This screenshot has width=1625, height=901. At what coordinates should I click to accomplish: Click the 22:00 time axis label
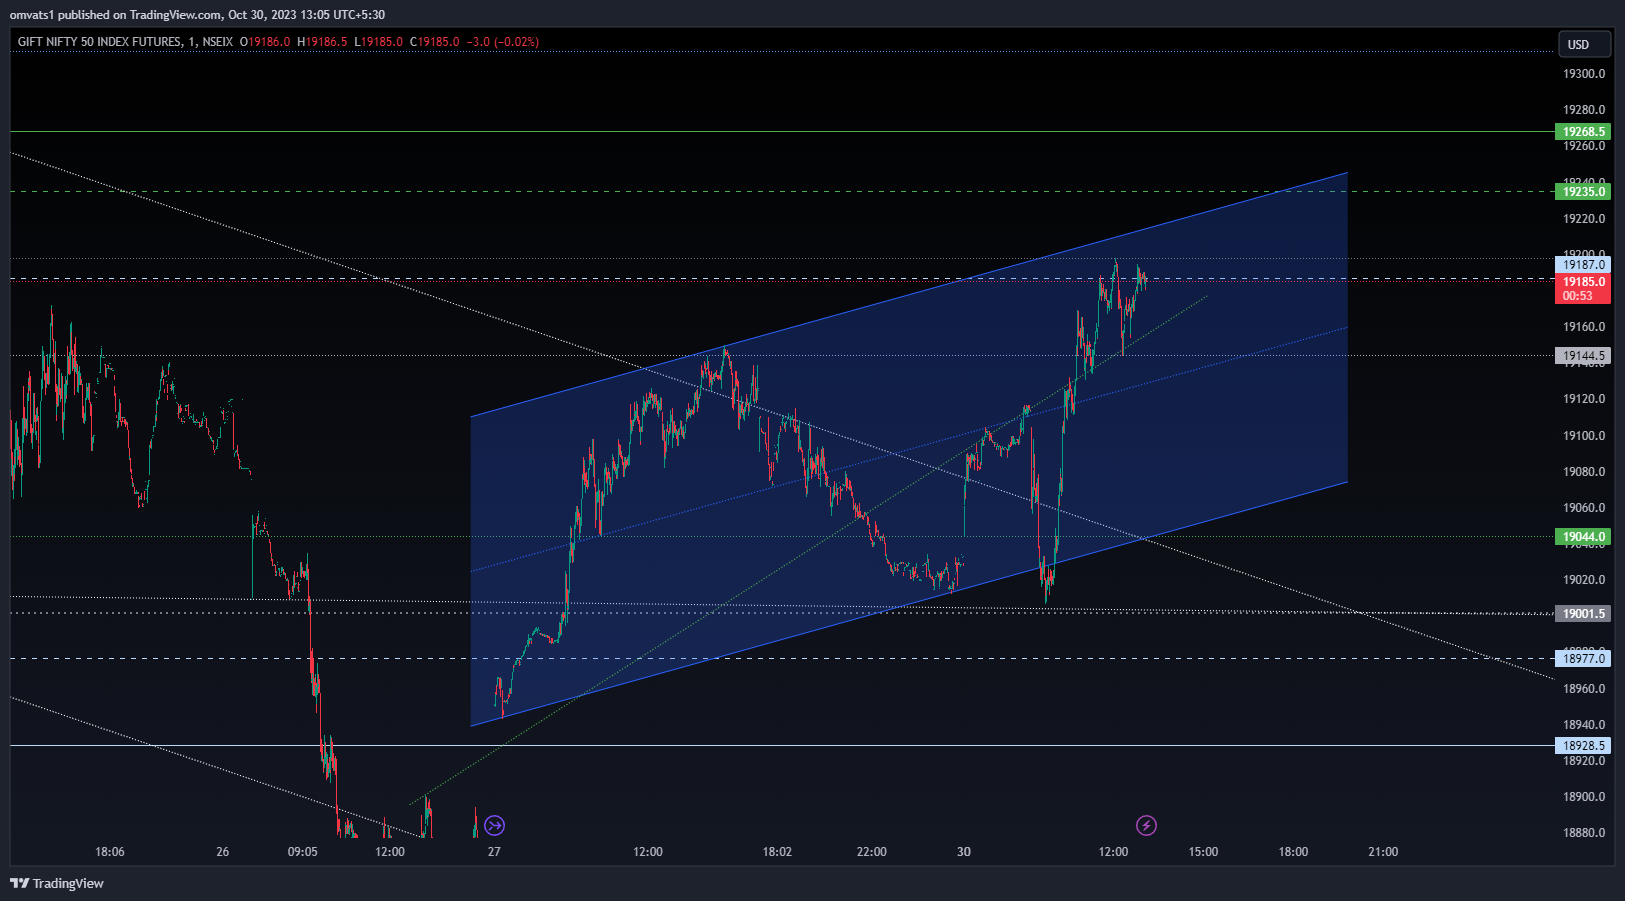871,852
